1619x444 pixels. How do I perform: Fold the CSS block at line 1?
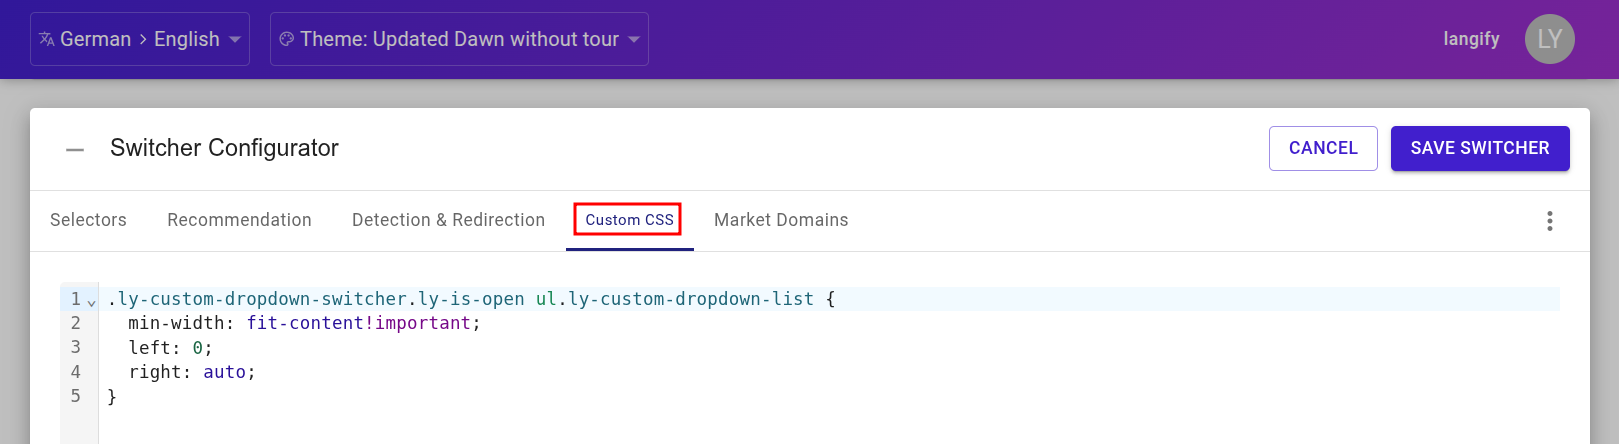[x=92, y=301]
